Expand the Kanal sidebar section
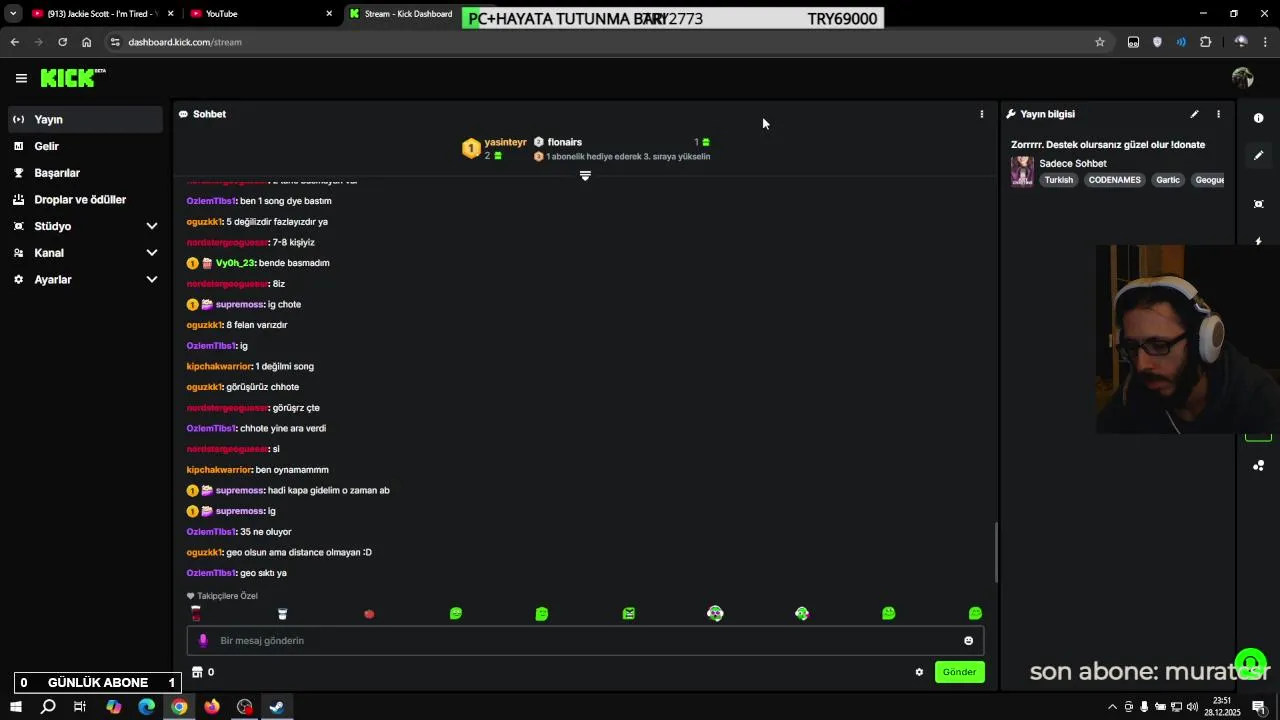The width and height of the screenshot is (1280, 720). pos(151,253)
